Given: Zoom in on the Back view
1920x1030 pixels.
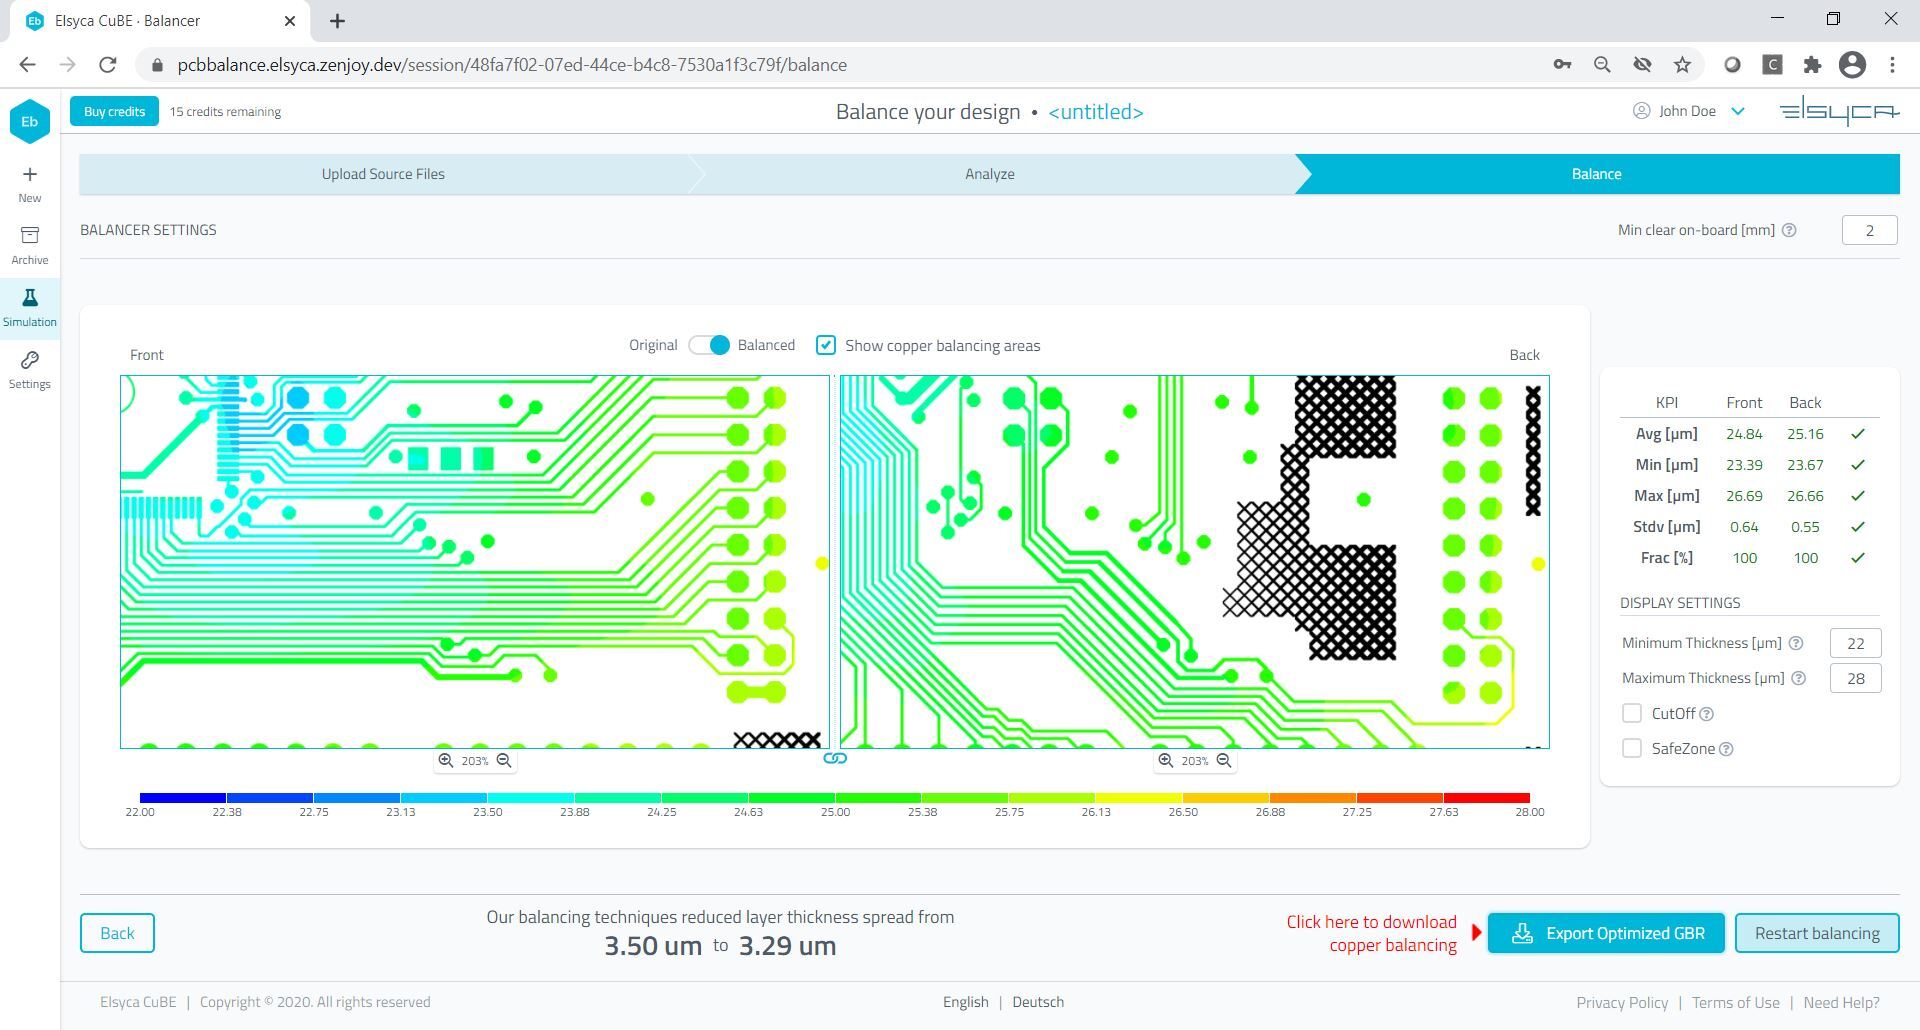Looking at the screenshot, I should [x=1165, y=761].
